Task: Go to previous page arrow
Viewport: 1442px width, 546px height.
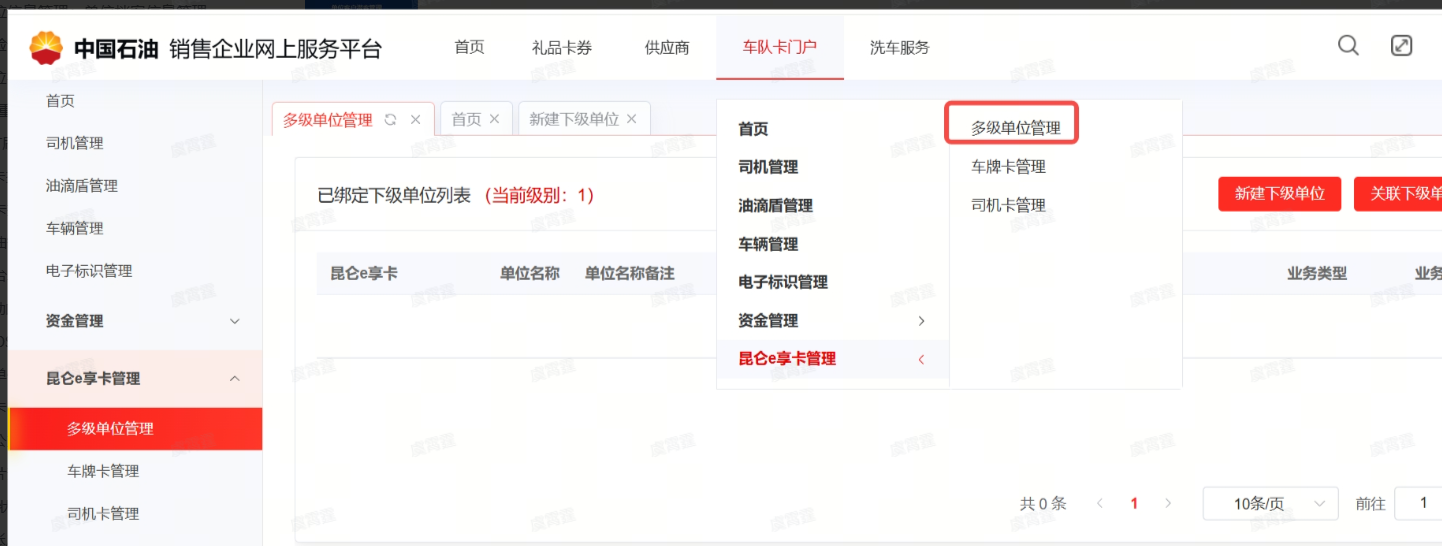Action: click(x=1100, y=503)
